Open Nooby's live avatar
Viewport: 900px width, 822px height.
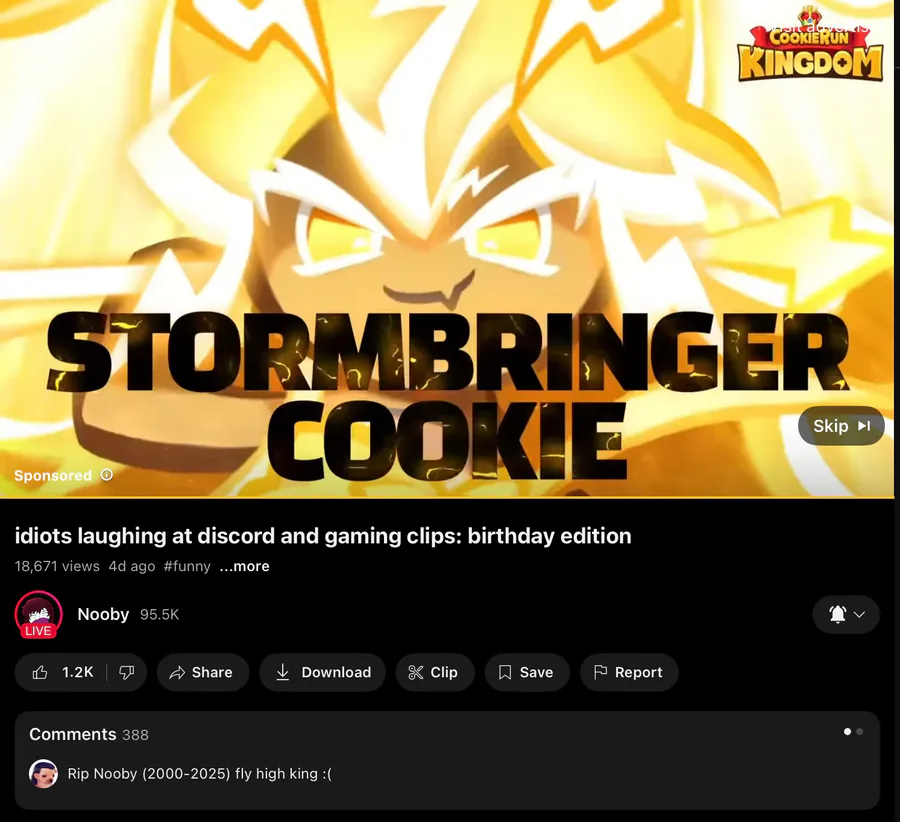coord(38,614)
